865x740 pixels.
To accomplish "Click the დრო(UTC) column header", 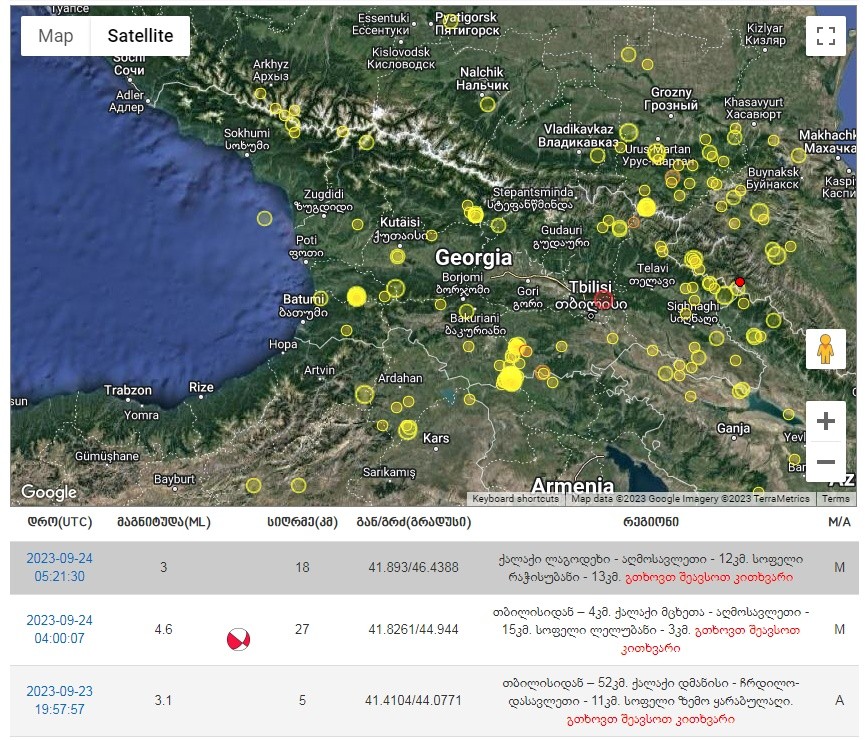I will pyautogui.click(x=60, y=522).
